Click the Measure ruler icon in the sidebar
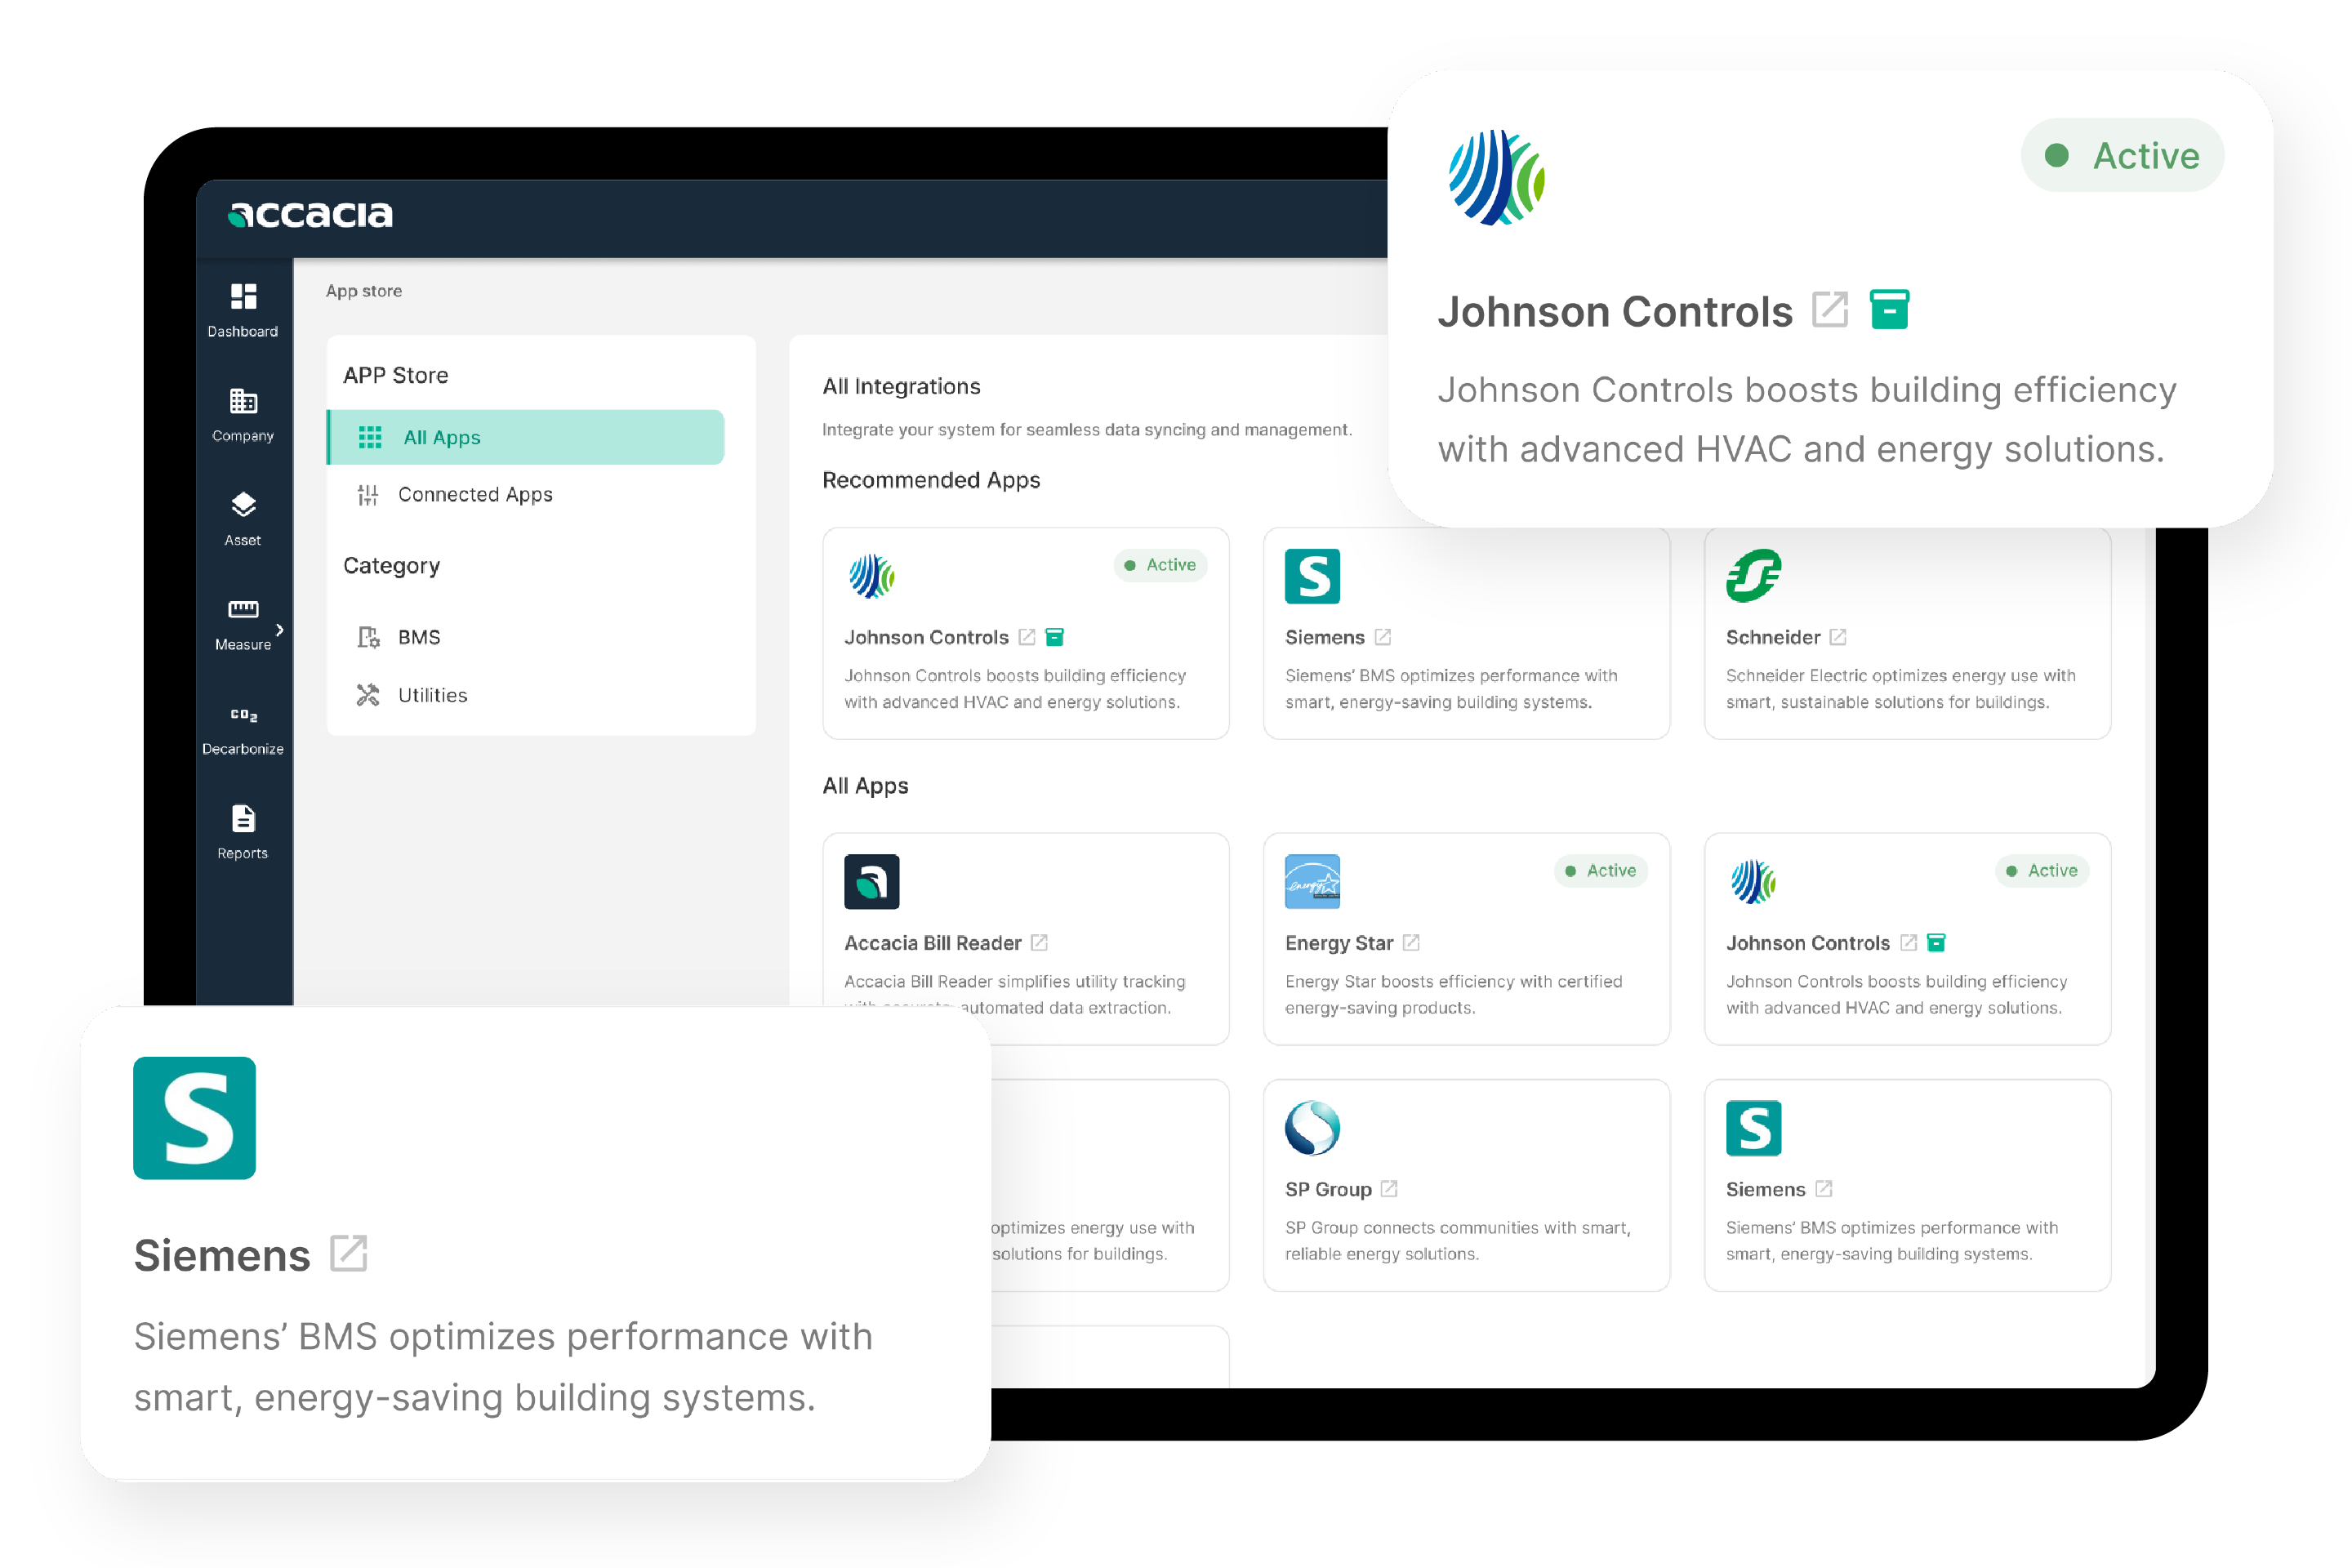Viewport: 2352px width, 1568px height. (x=243, y=609)
